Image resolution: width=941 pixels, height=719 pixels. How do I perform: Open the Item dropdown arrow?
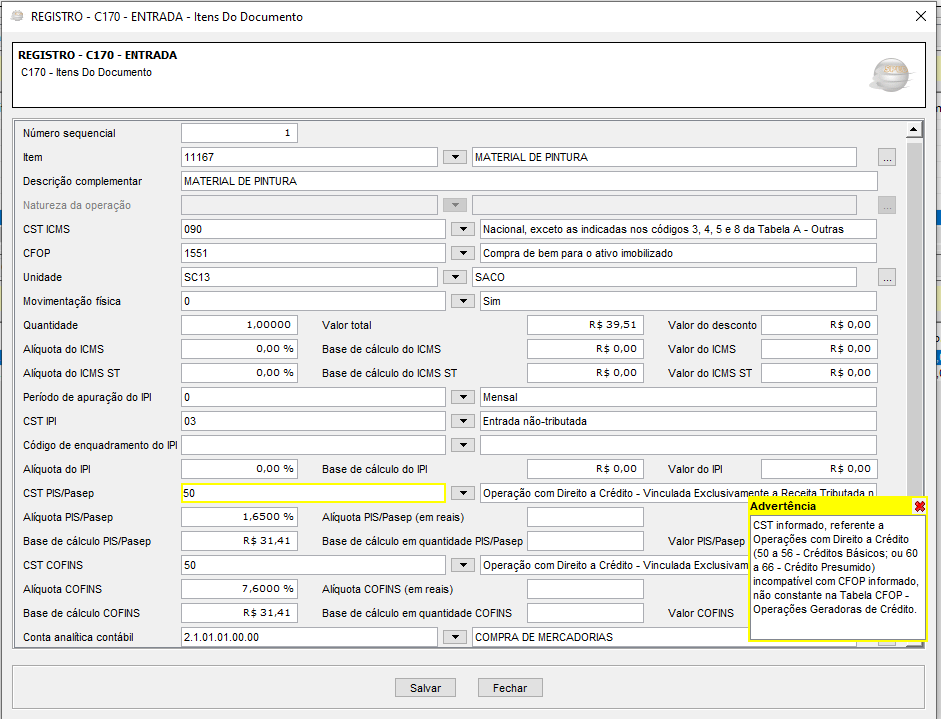pos(455,157)
